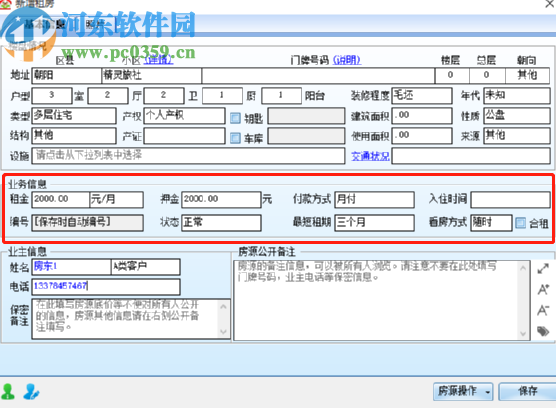This screenshot has height=408, width=556.
Task: Enable the 合租 checkbox
Action: pos(520,223)
